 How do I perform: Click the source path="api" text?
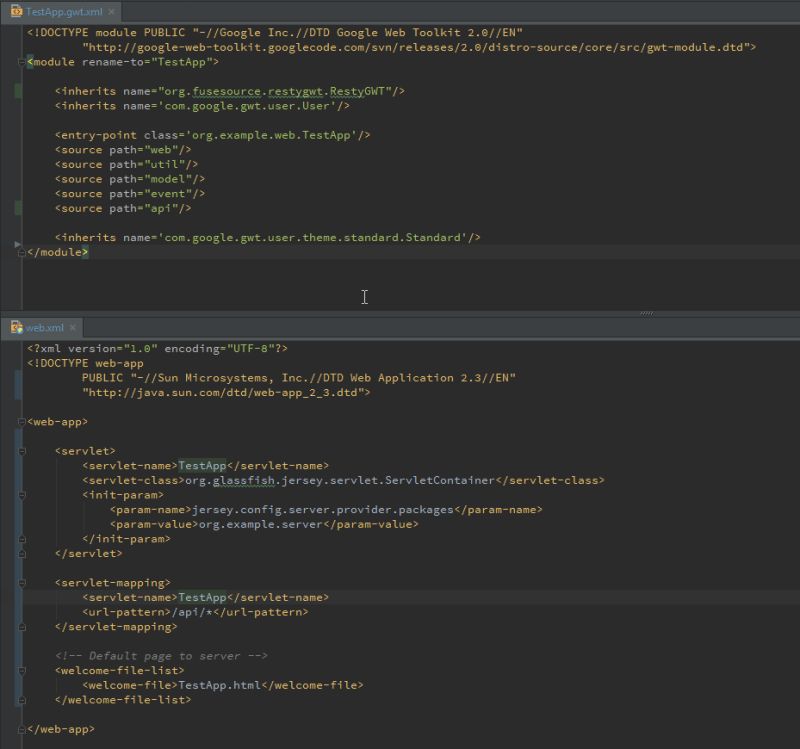(x=123, y=209)
